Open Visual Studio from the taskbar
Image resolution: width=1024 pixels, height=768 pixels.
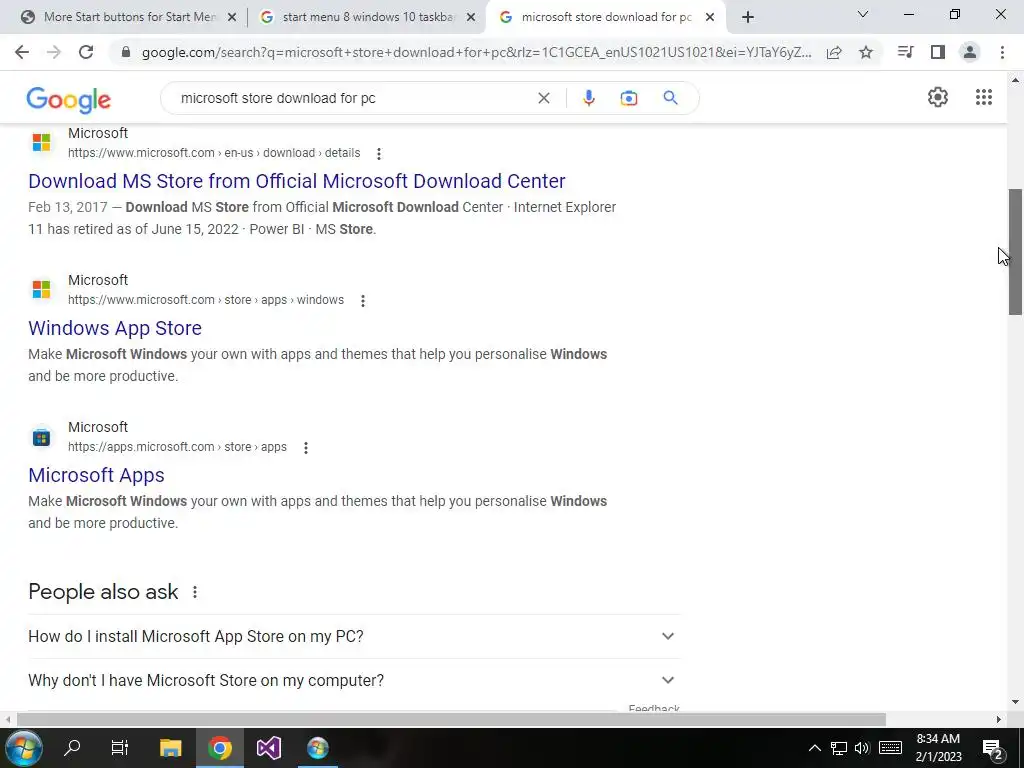(x=269, y=748)
